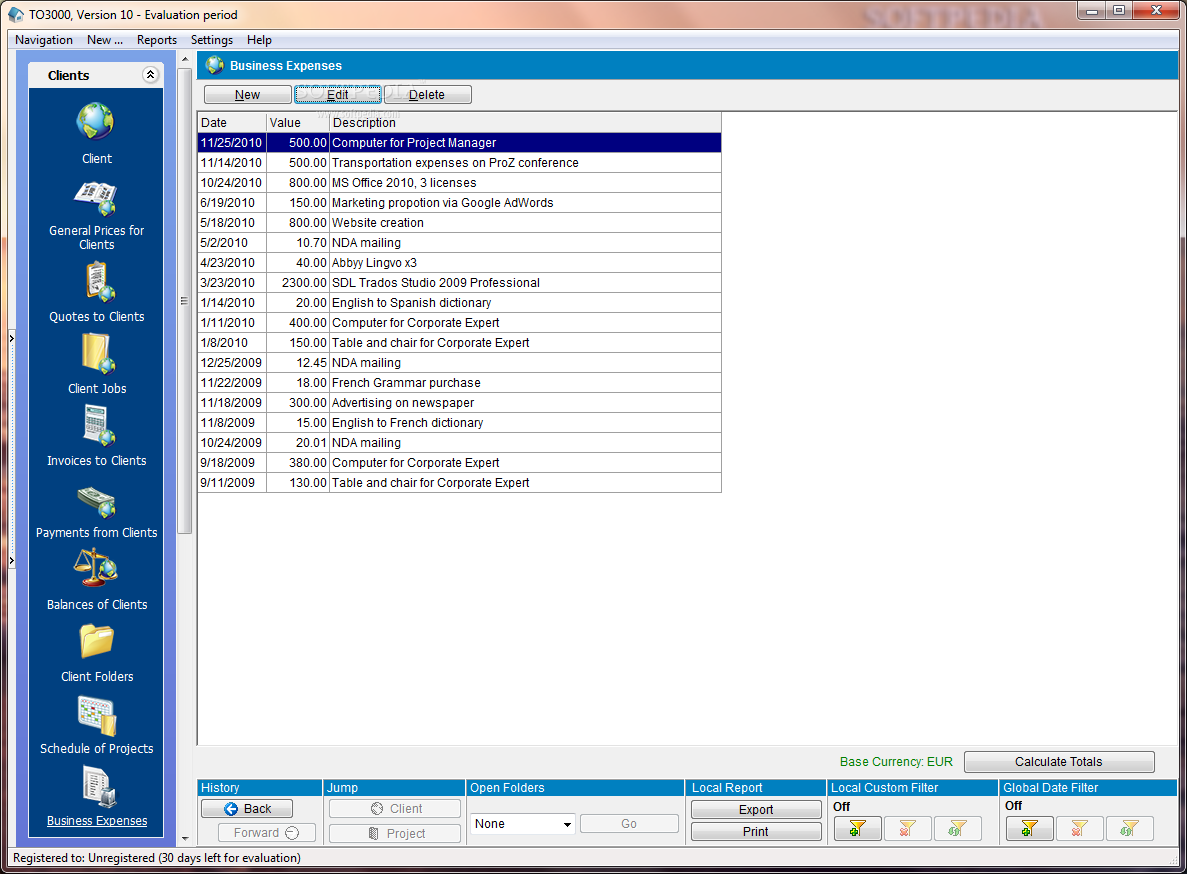Remove the Local Custom Filter
Viewport: 1187px width, 874px height.
[907, 829]
